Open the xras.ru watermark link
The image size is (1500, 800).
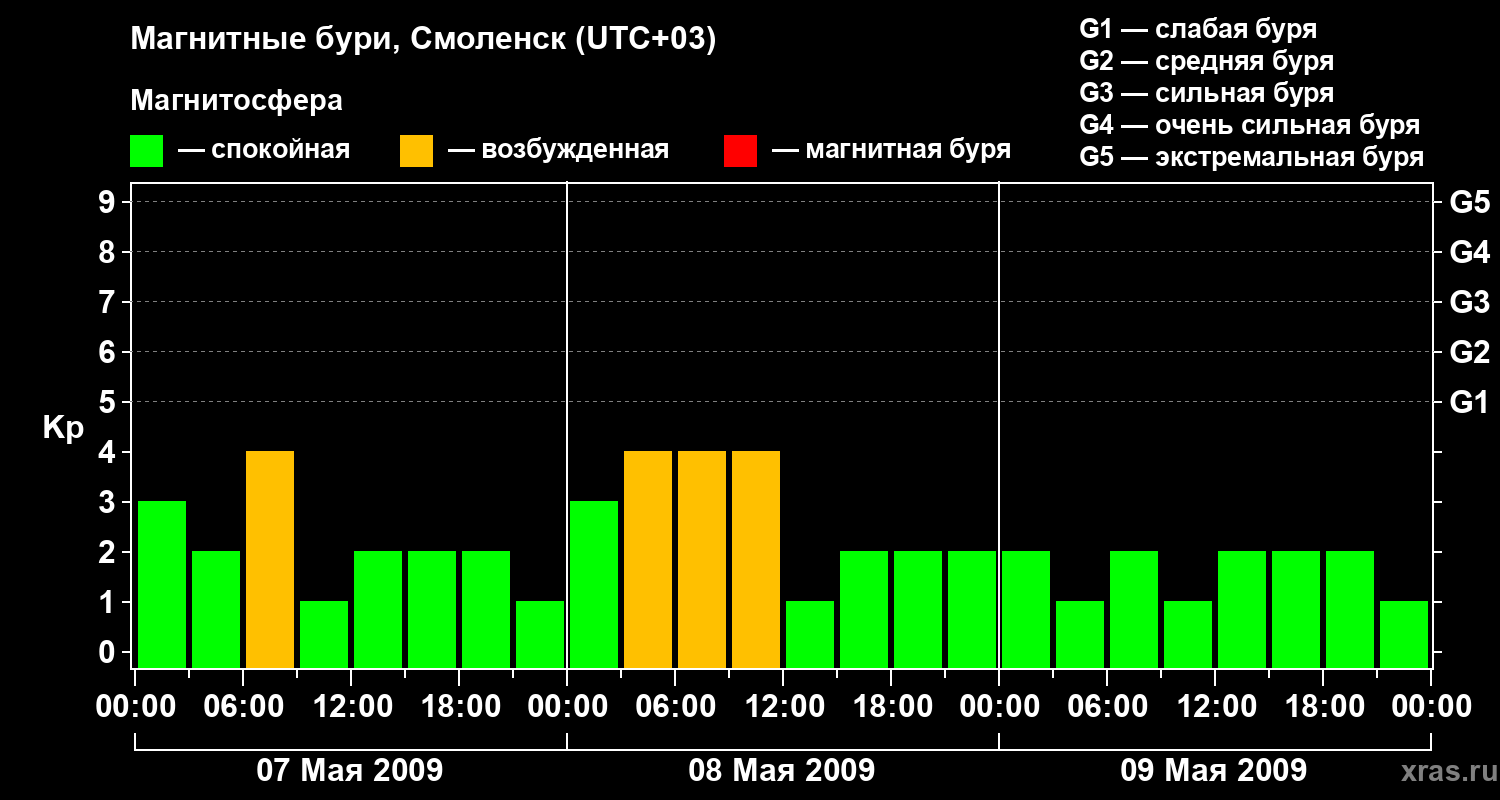point(1443,771)
